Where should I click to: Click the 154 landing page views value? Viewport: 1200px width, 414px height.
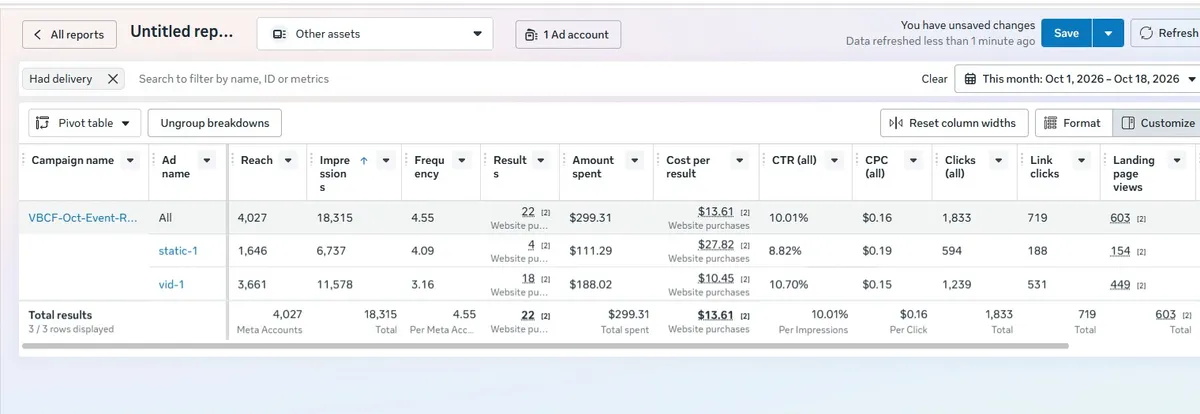point(1120,251)
